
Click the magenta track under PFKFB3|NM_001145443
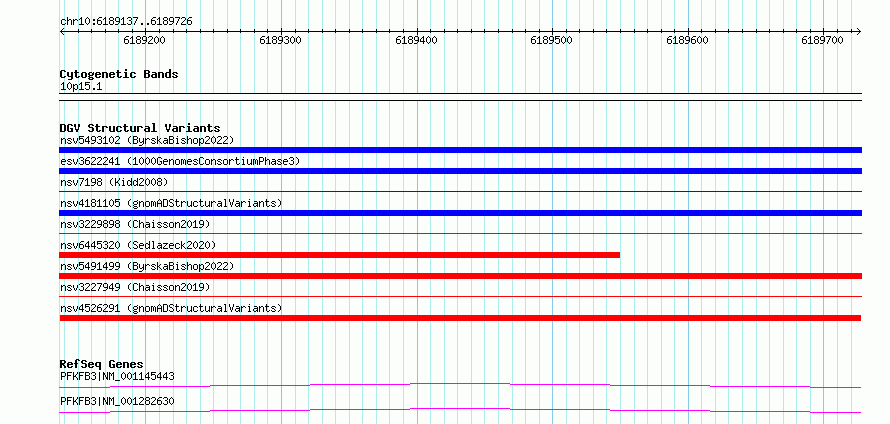coord(460,385)
